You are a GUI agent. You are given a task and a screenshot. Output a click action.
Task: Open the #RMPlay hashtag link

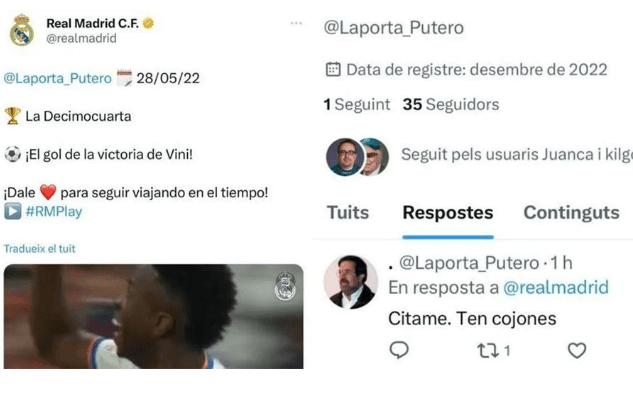click(x=54, y=211)
